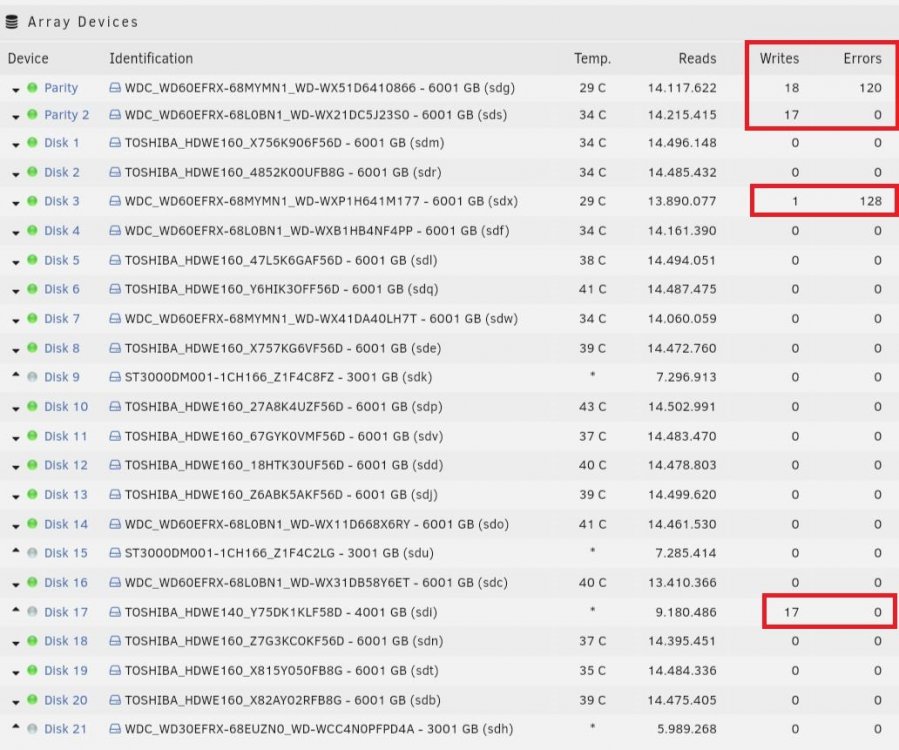Click the green status dot for Parity 2
899x750 pixels.
[32, 114]
